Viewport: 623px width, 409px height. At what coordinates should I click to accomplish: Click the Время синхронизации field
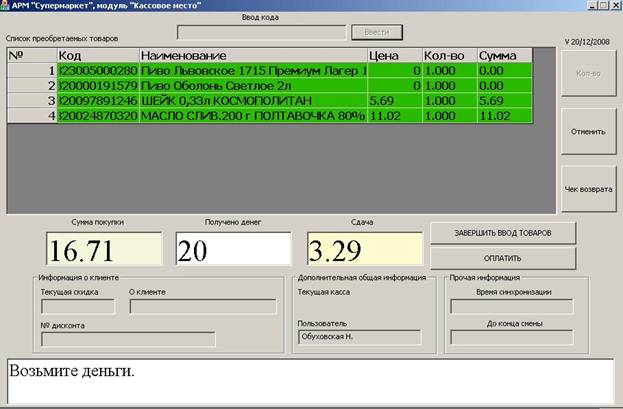(511, 307)
